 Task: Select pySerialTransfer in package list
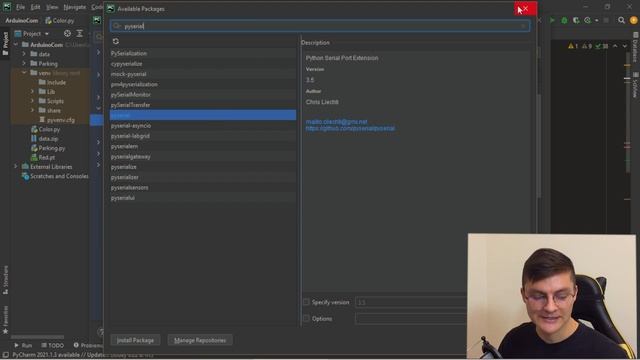pos(203,105)
